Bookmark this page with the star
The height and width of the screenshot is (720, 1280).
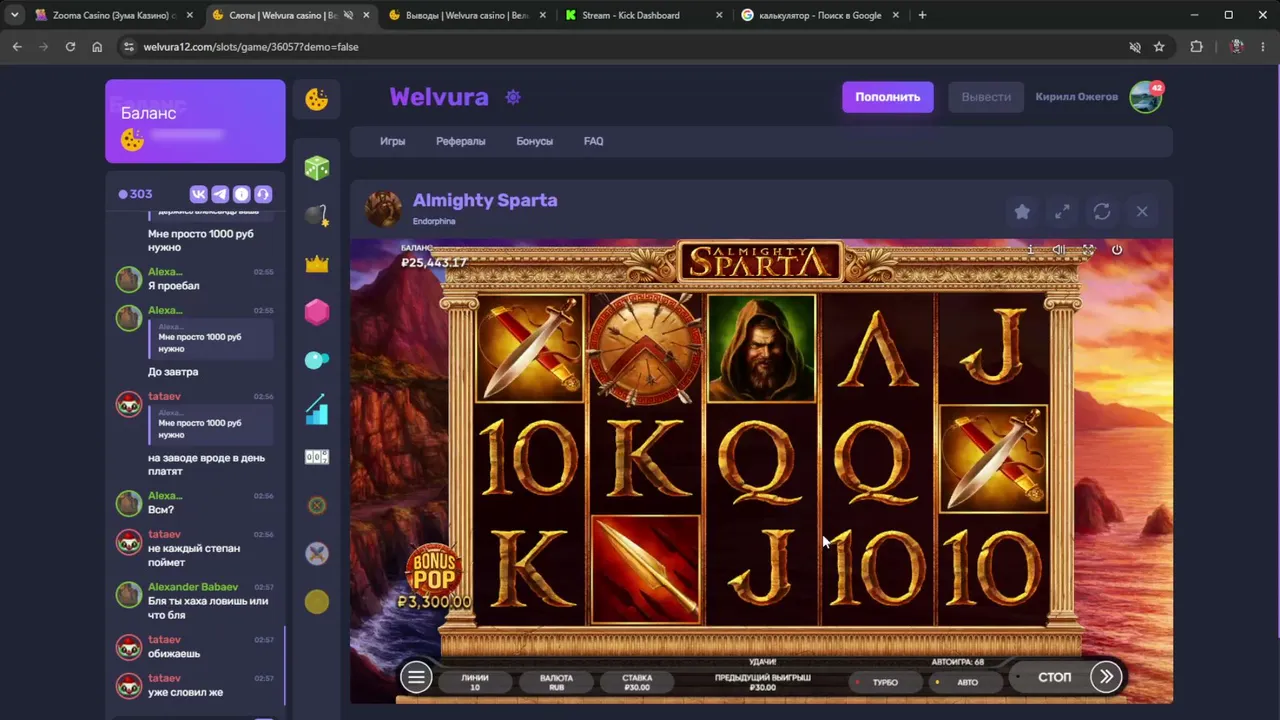[1159, 47]
